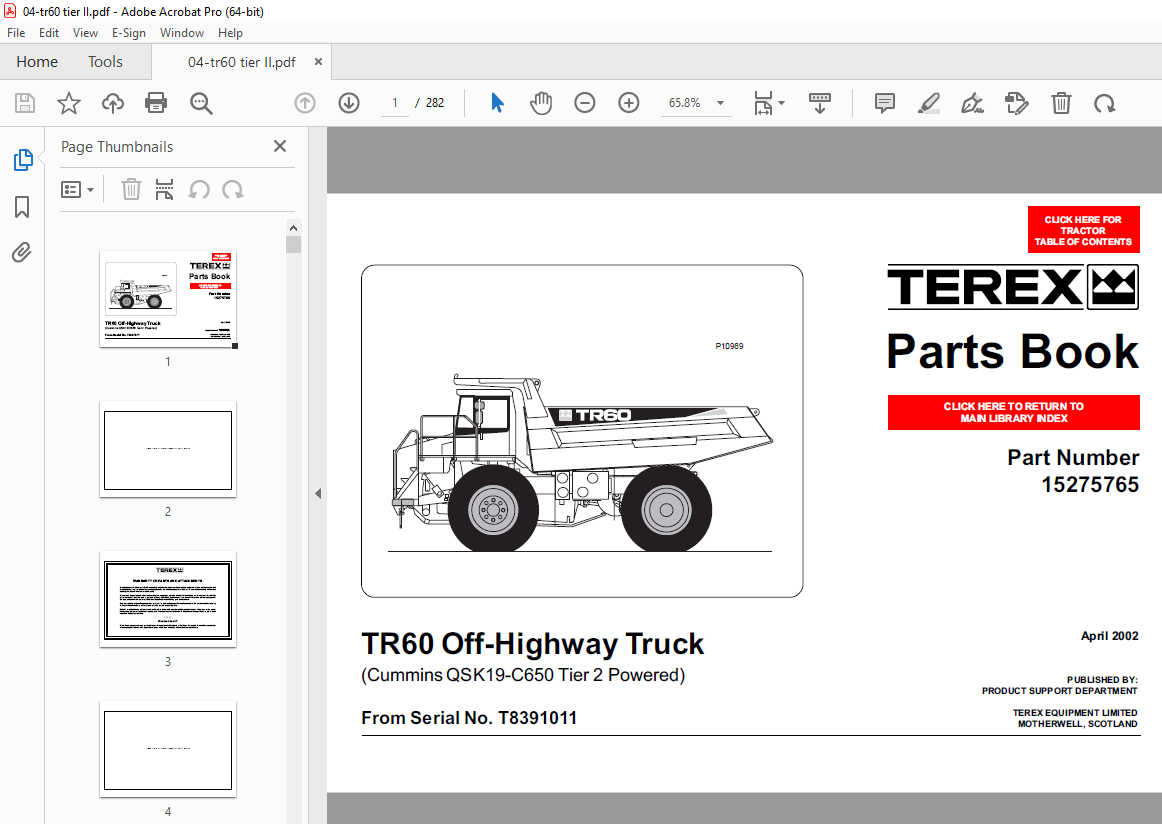Click the Edit/stamp document icon
The image size is (1162, 824).
(x=1017, y=103)
